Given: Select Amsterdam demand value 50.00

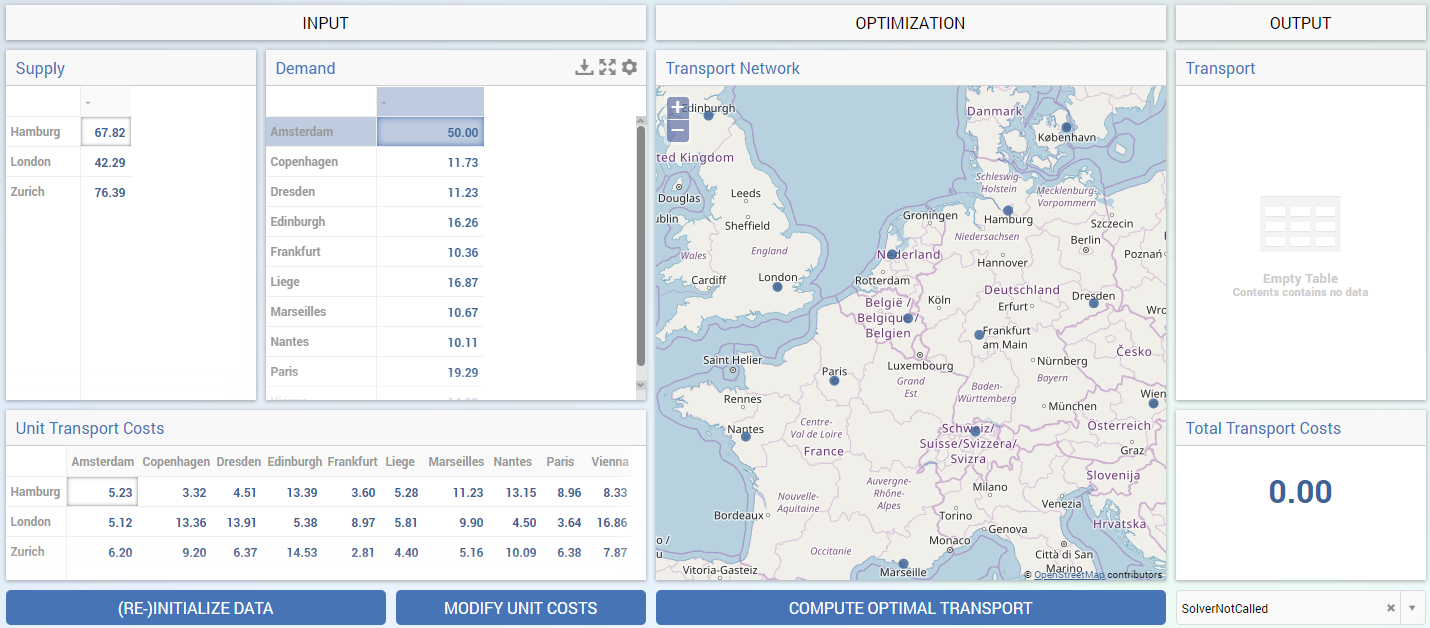Looking at the screenshot, I should (430, 132).
